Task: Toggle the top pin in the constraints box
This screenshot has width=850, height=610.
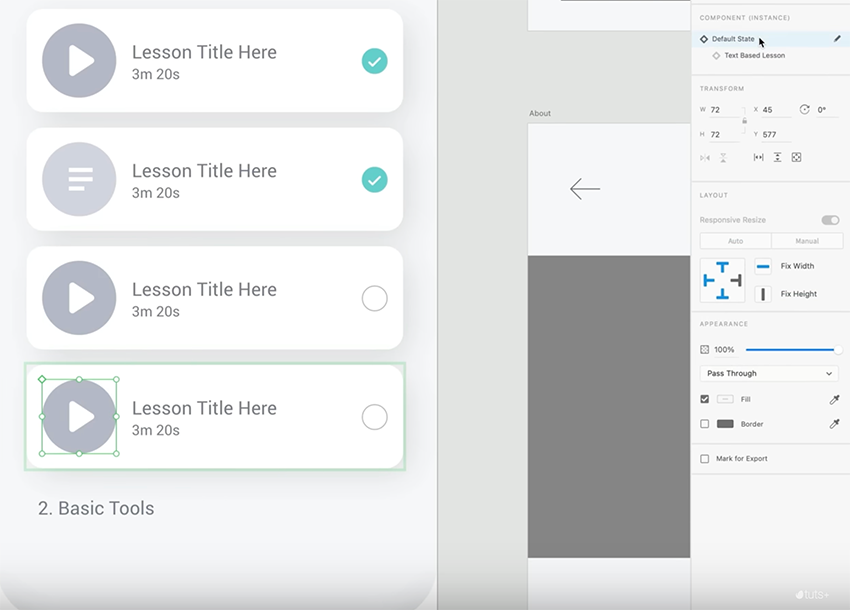Action: (723, 267)
